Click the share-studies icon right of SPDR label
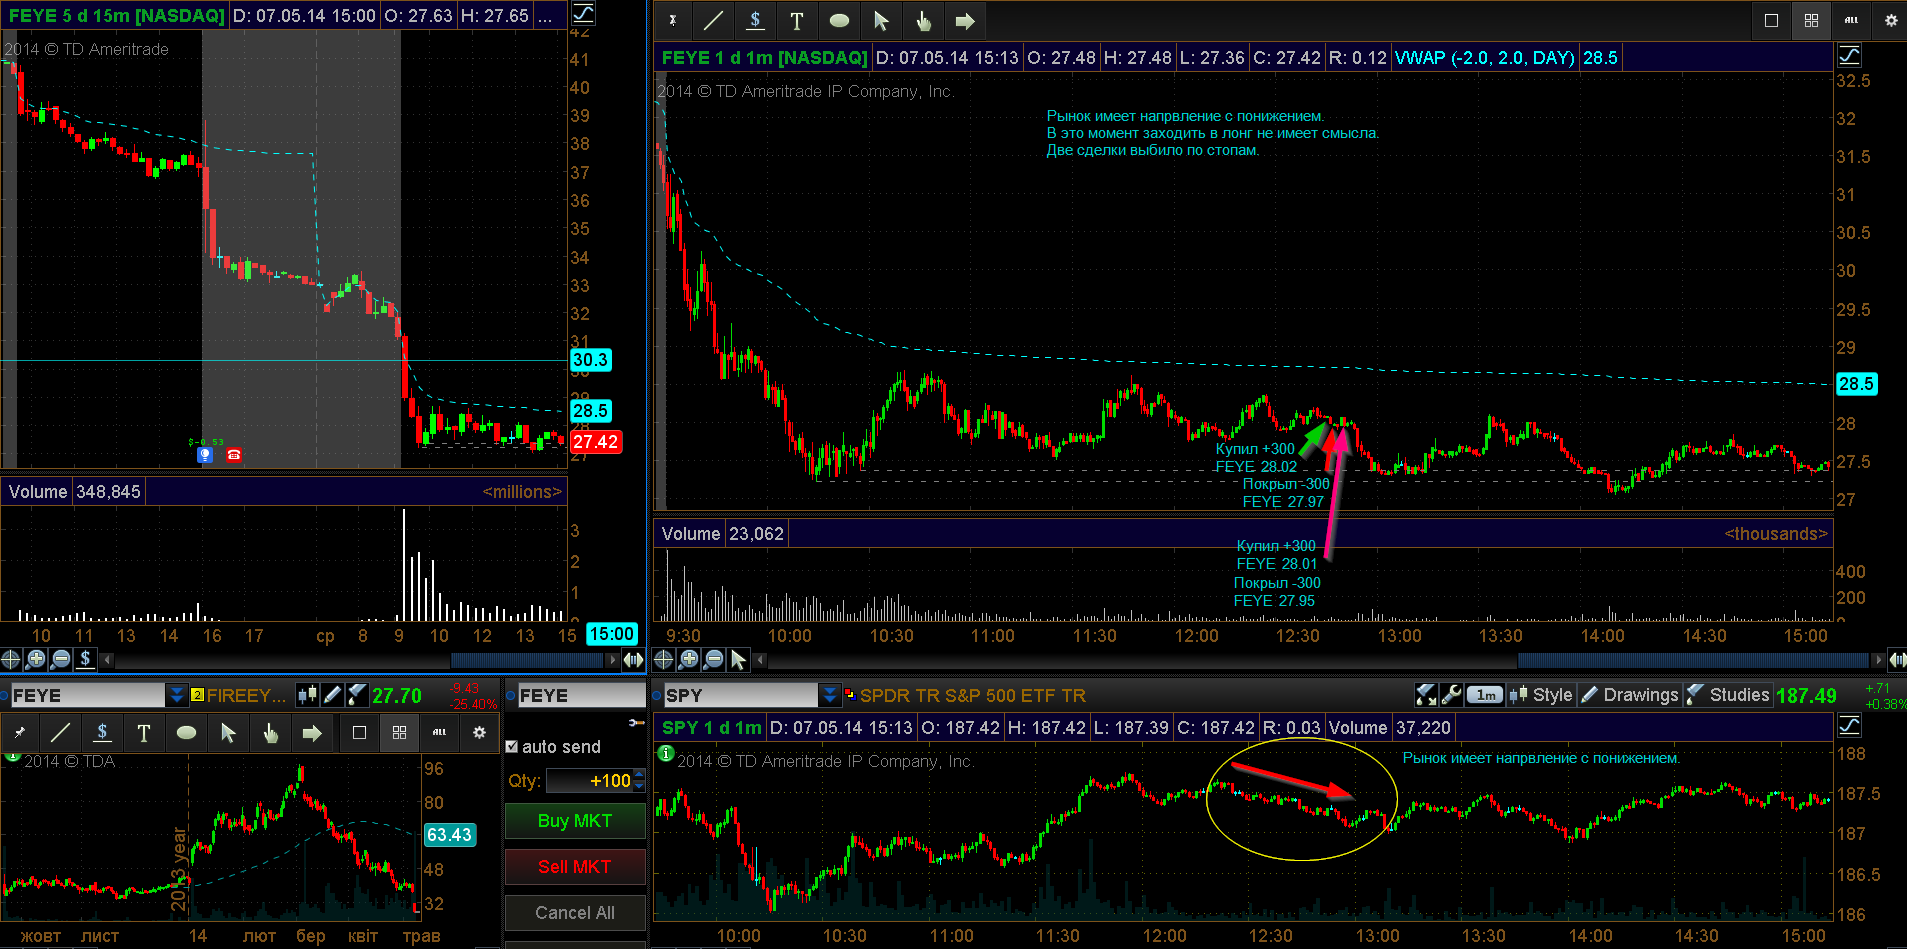 tap(1426, 694)
